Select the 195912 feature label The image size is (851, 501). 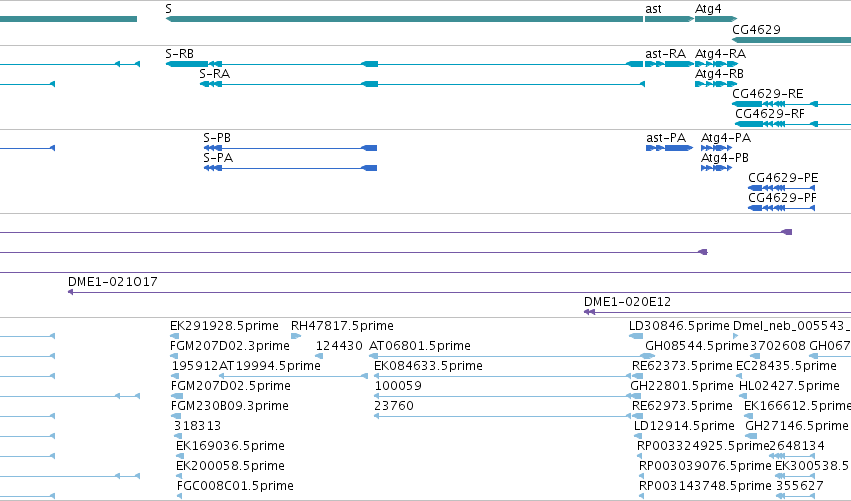click(x=194, y=366)
